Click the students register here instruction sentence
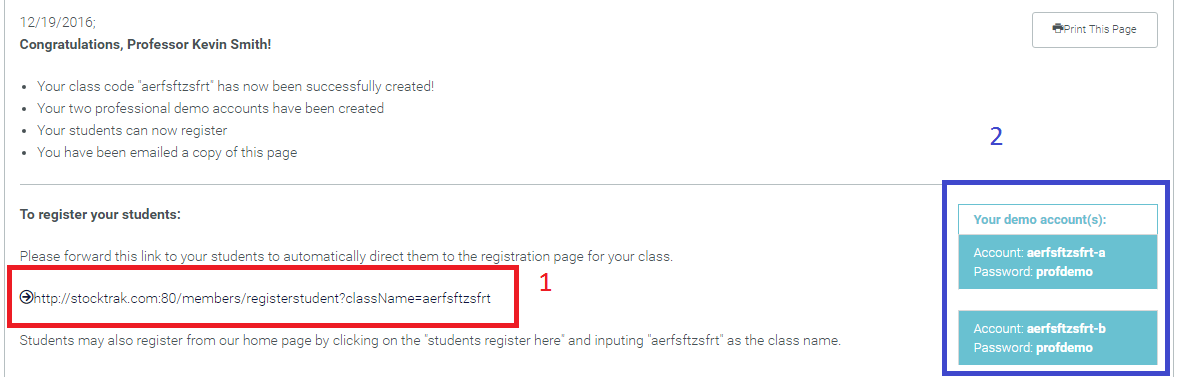1180x377 pixels. (x=430, y=341)
